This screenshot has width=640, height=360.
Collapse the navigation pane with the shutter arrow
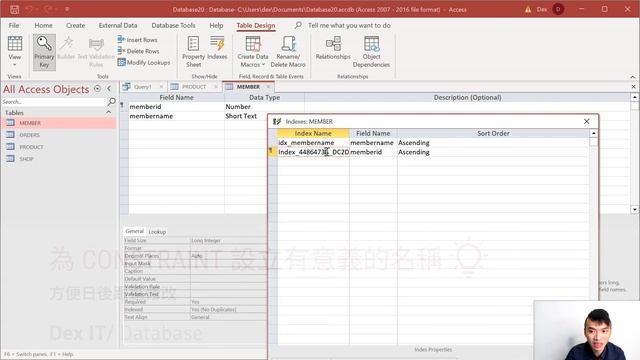[x=109, y=89]
